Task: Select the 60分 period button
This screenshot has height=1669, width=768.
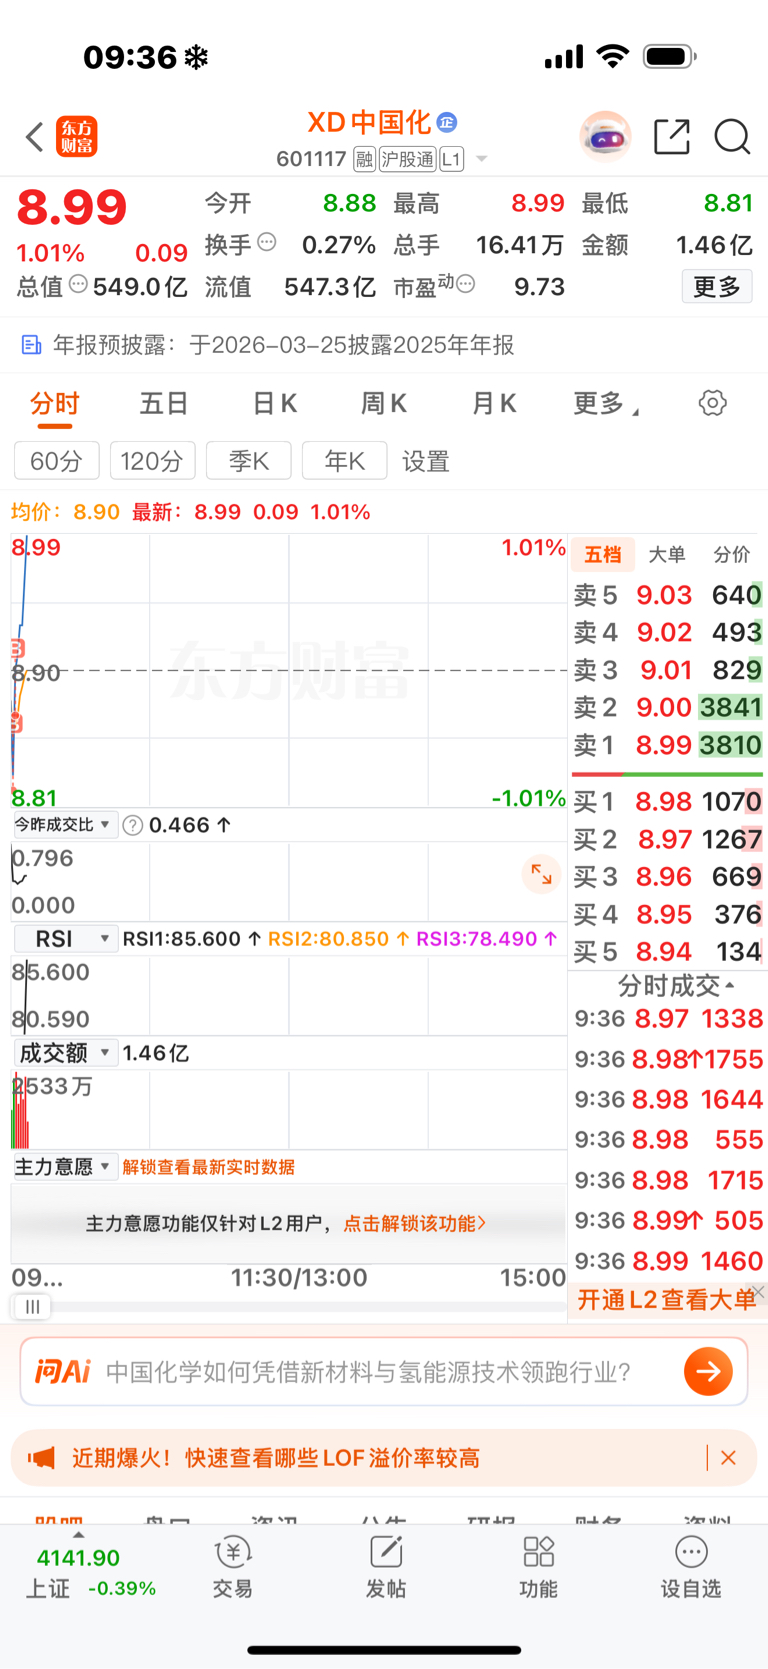Action: 57,461
